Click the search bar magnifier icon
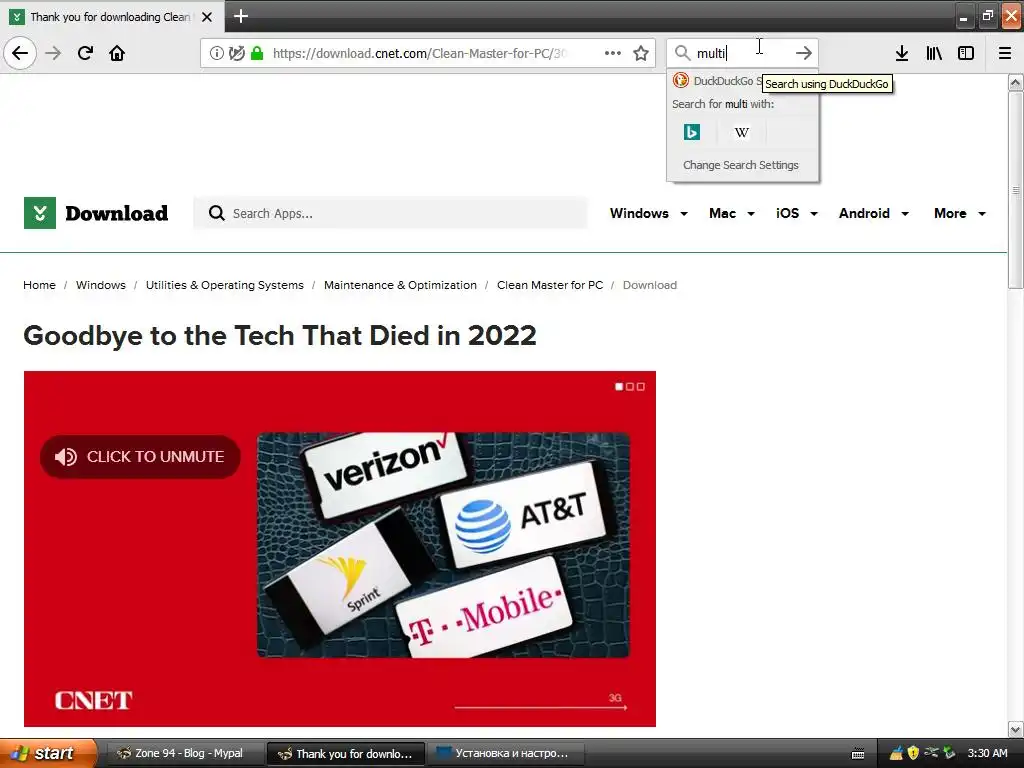The height and width of the screenshot is (768, 1024). [682, 53]
